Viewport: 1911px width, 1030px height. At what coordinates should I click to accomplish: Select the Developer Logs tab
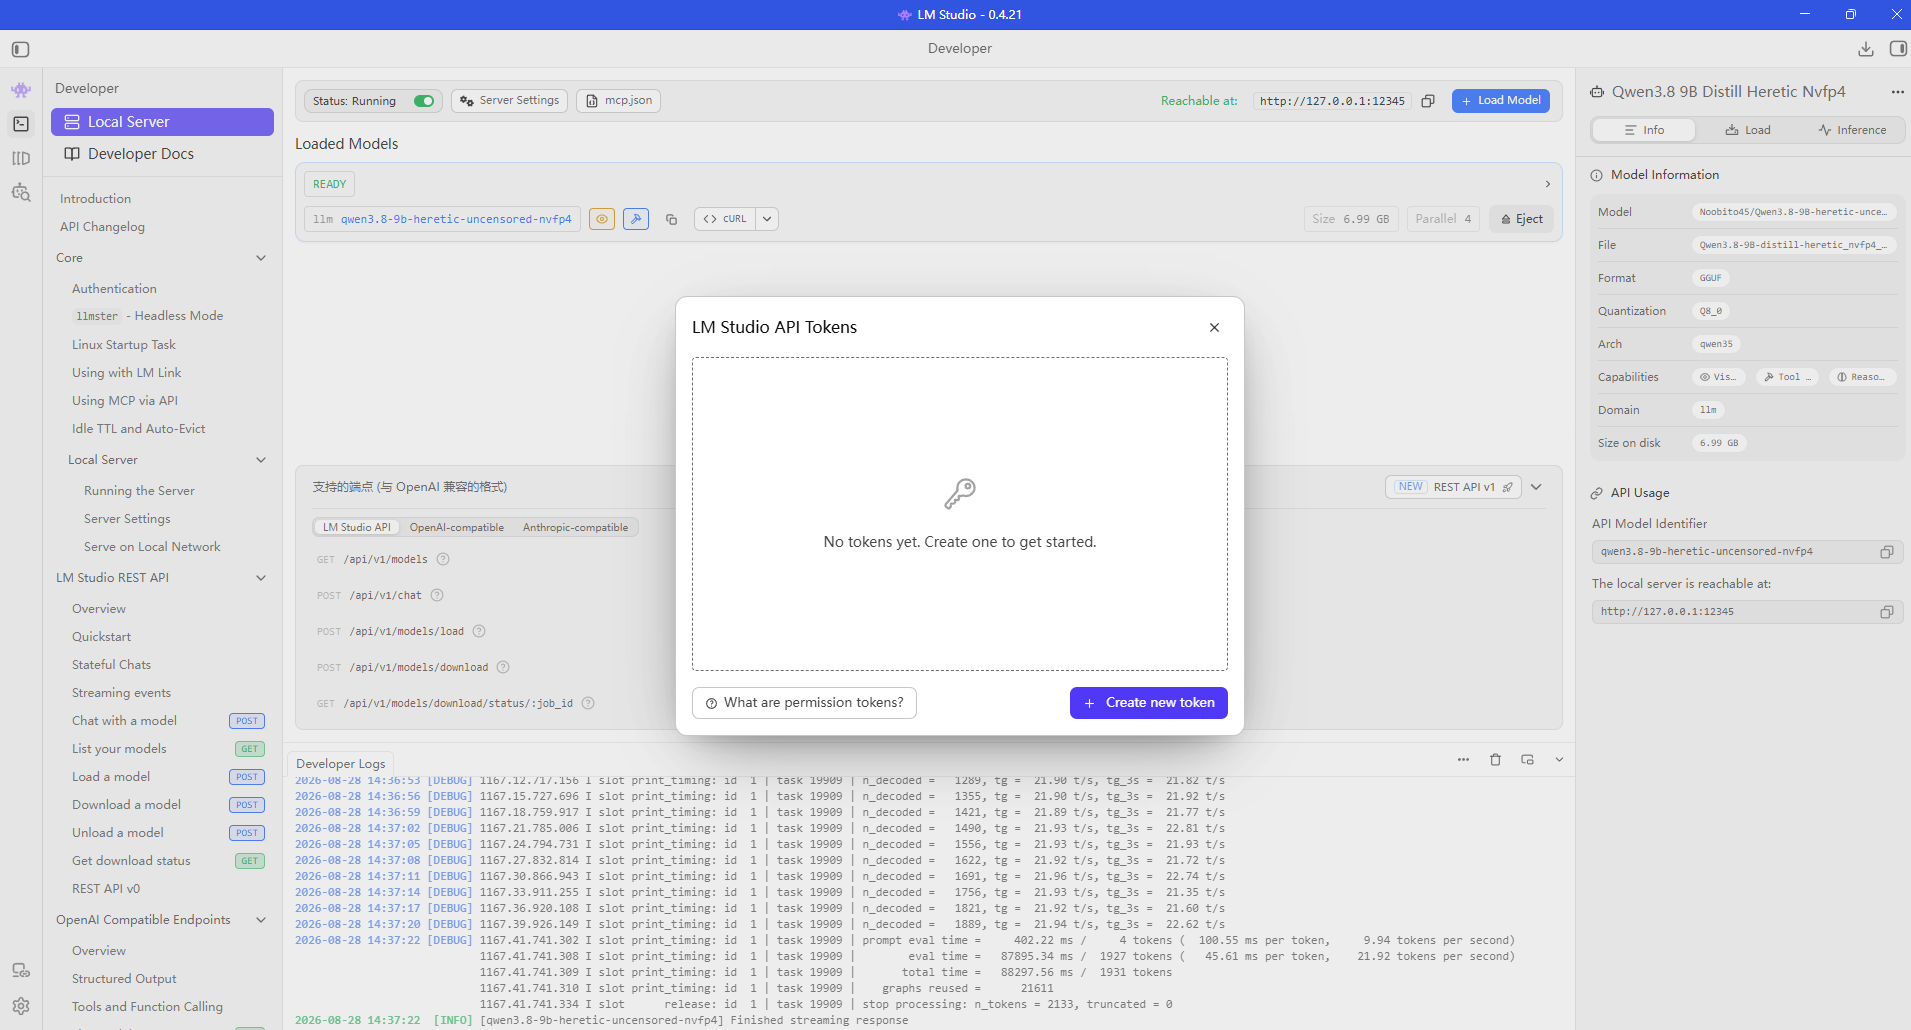point(340,763)
